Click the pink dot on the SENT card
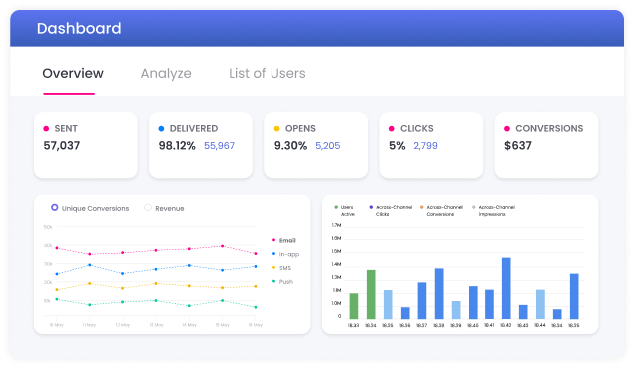 click(46, 129)
